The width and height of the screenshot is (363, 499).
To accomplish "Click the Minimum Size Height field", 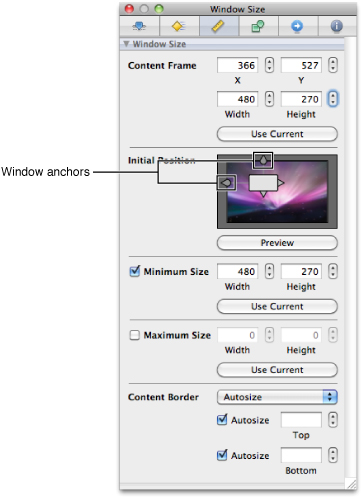I will click(x=301, y=271).
